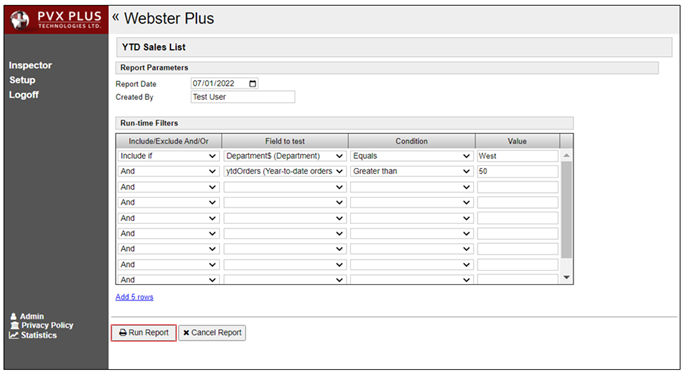Open Setup in the sidebar menu
This screenshot has height=372, width=684.
22,80
